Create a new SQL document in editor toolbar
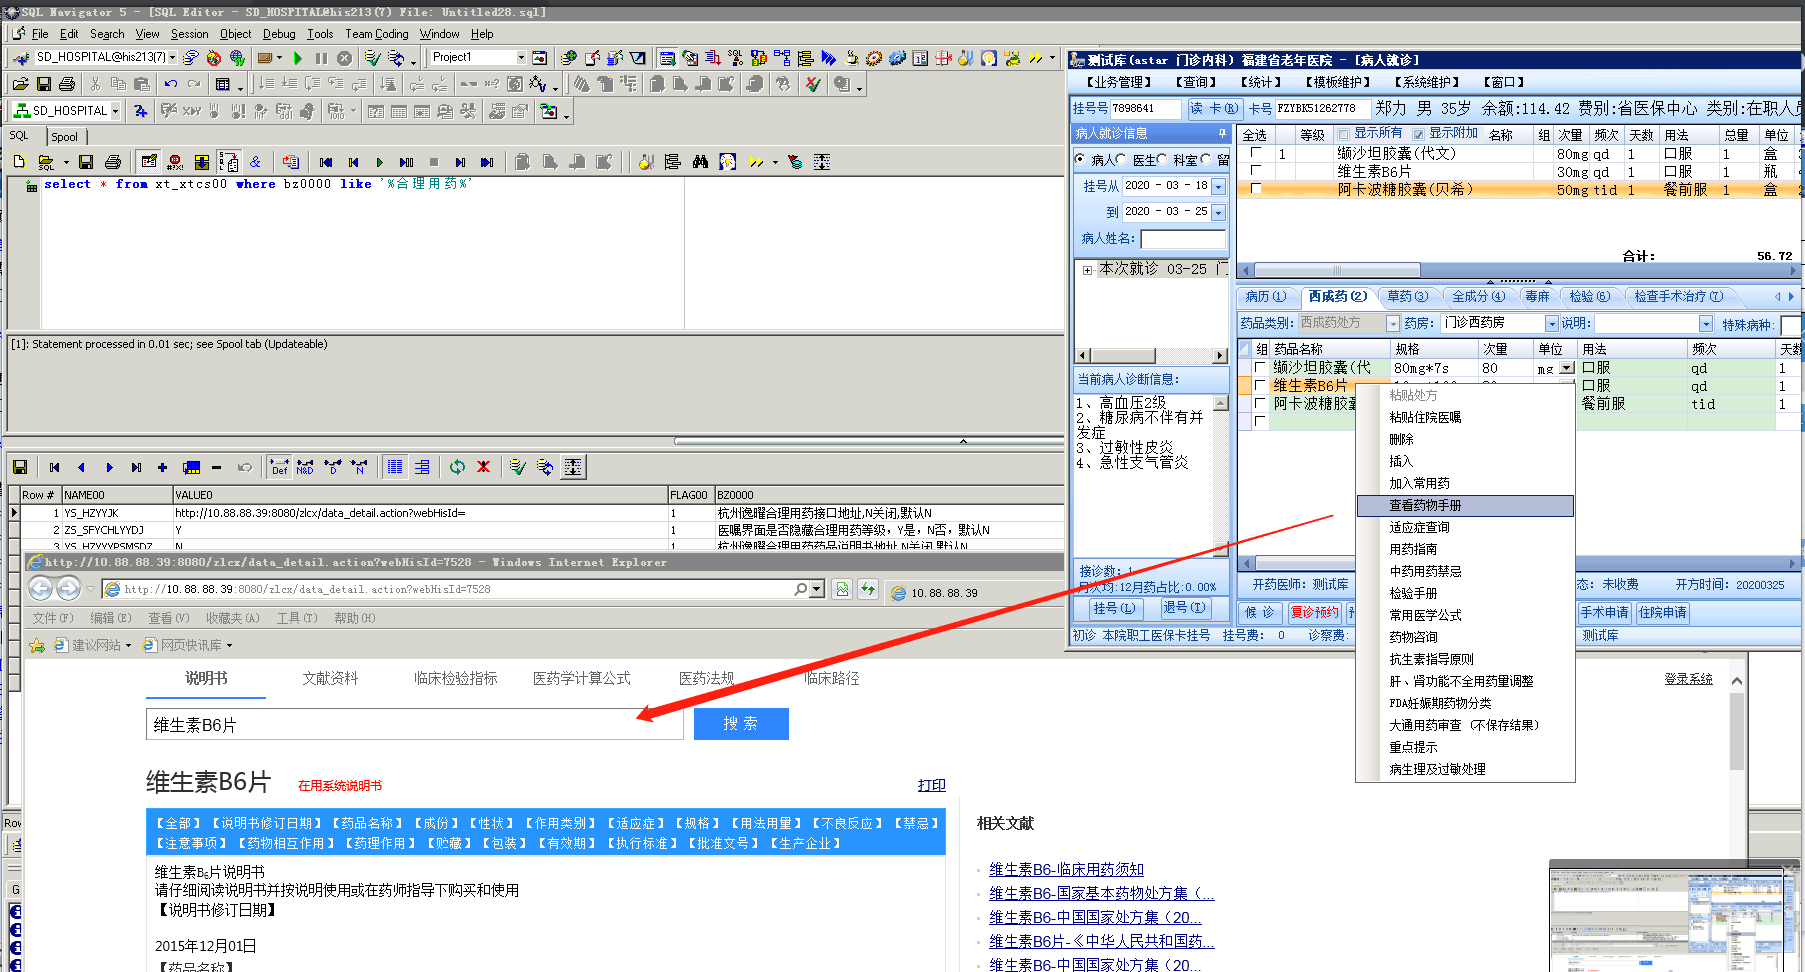 (19, 162)
